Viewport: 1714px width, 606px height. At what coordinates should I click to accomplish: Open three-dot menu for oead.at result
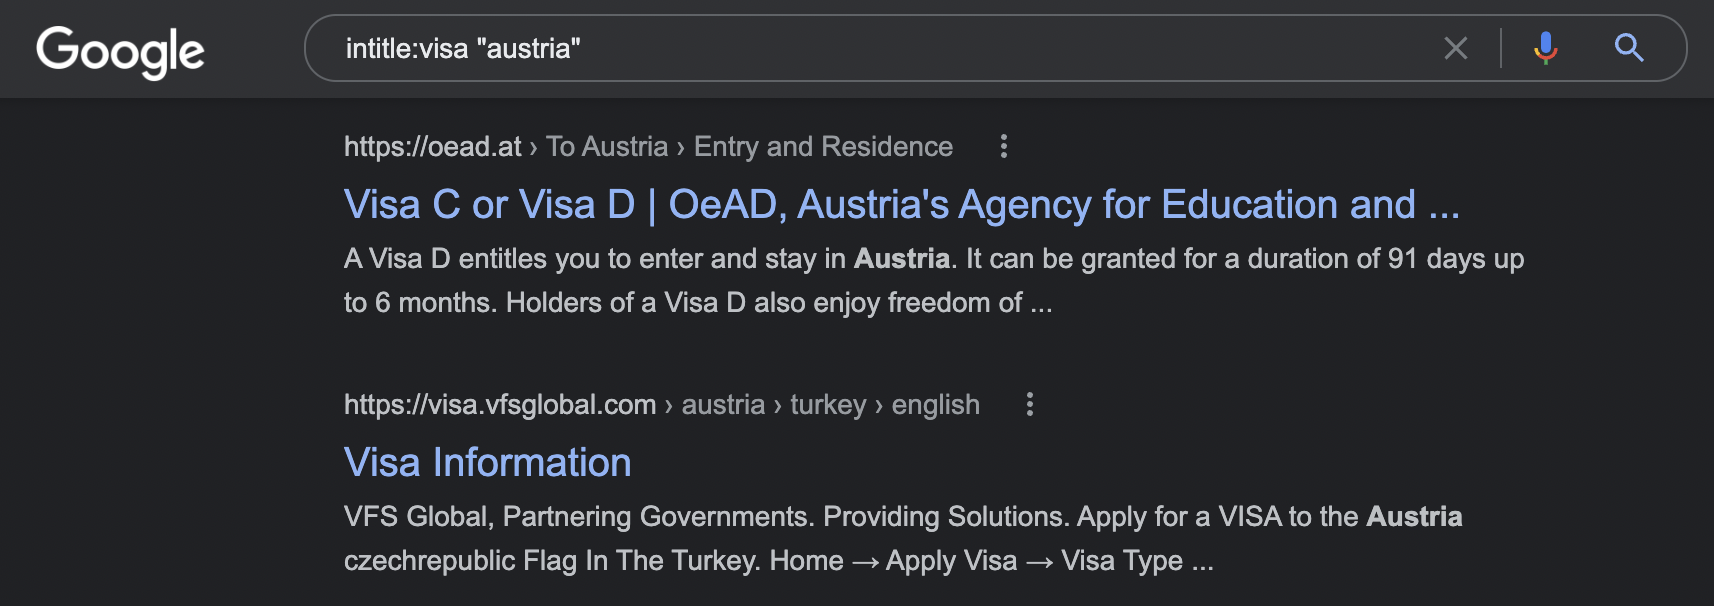(x=1004, y=147)
